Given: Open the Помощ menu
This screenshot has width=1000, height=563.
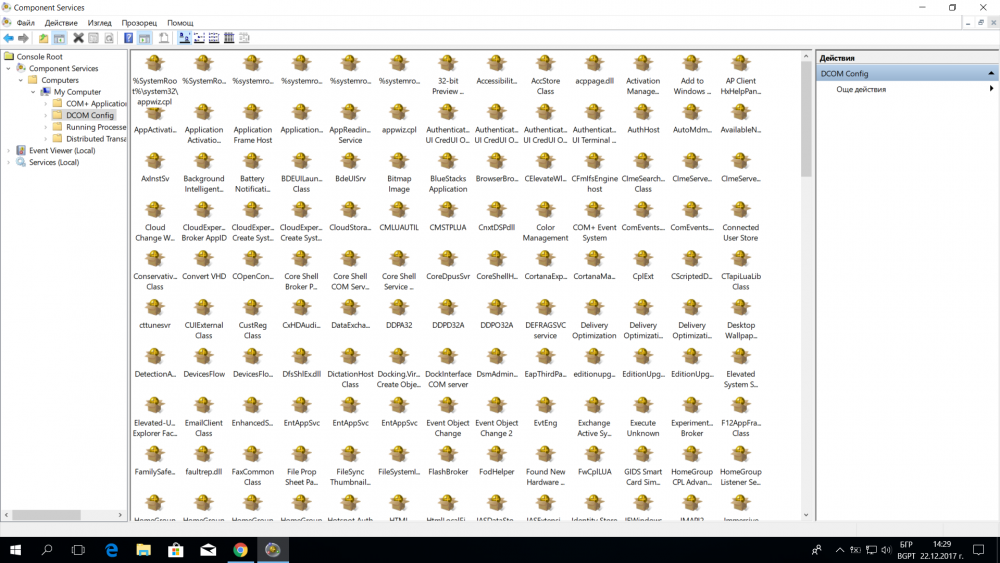Looking at the screenshot, I should point(180,22).
